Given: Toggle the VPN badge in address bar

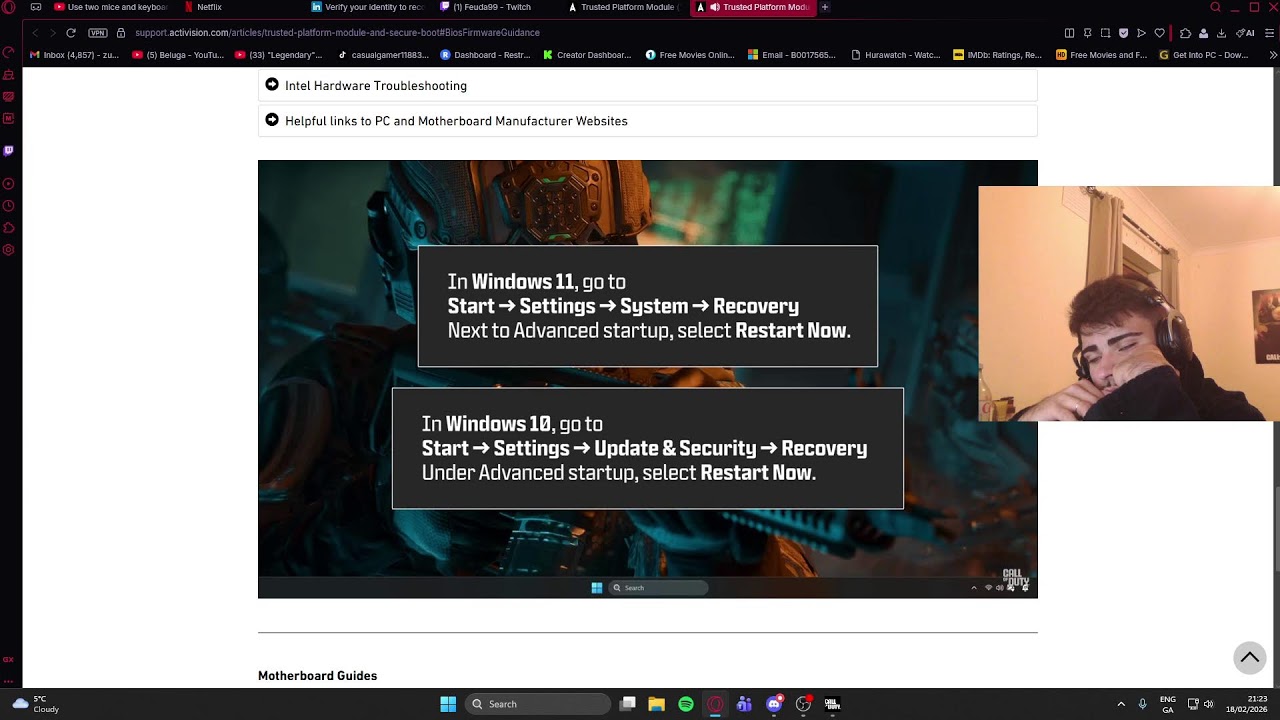Looking at the screenshot, I should coord(98,33).
